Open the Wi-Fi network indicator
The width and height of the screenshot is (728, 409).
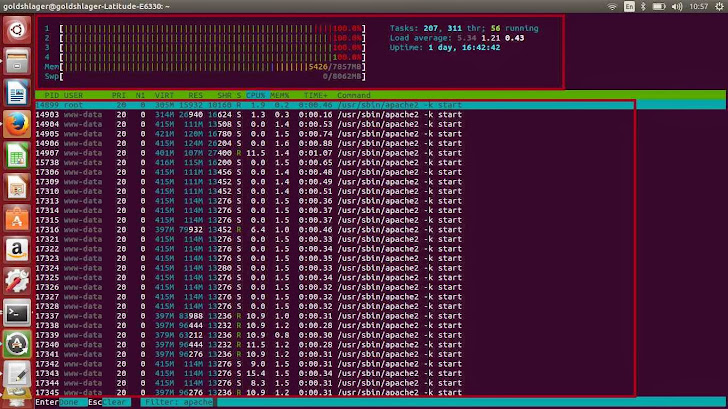coord(612,6)
